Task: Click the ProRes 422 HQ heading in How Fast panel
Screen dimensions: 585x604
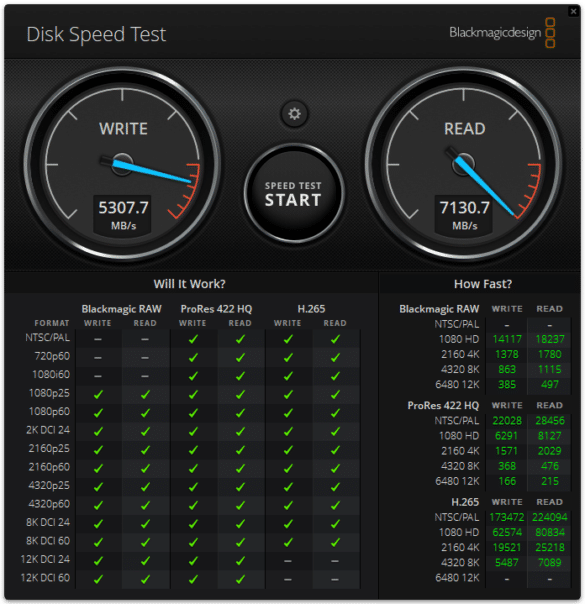Action: click(443, 406)
